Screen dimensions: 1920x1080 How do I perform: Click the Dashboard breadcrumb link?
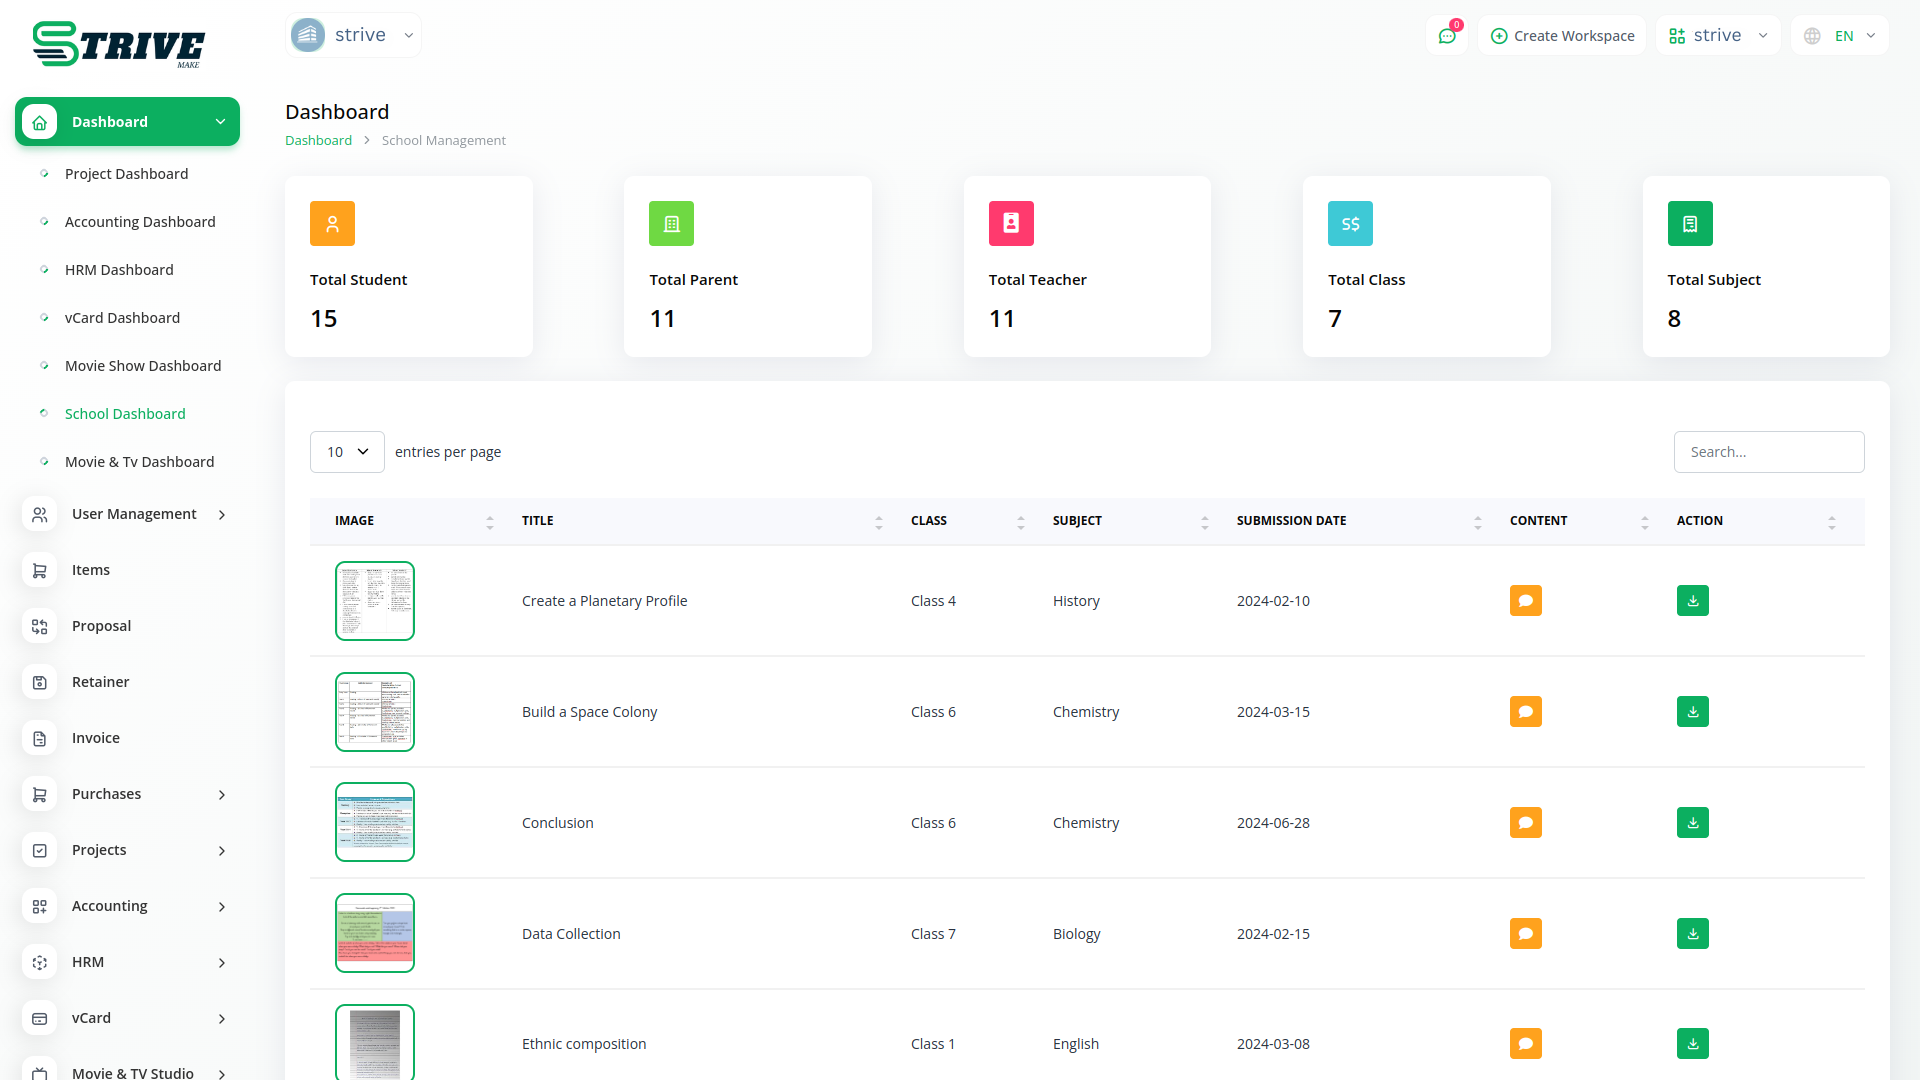coord(318,141)
